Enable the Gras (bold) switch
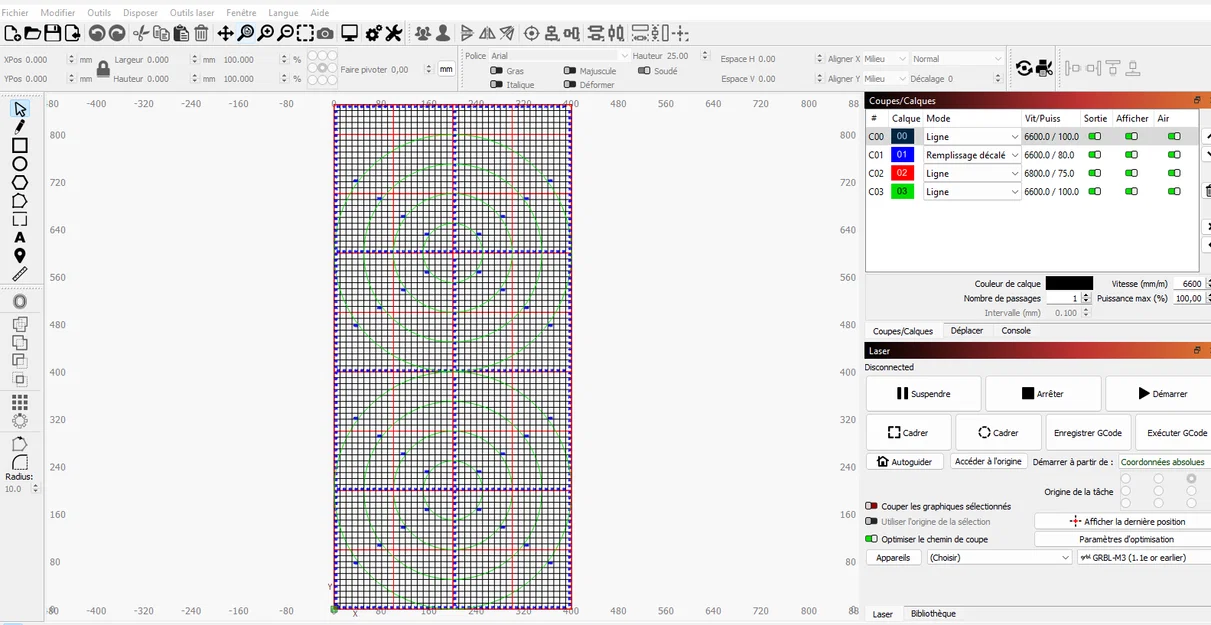This screenshot has height=625, width=1211. (x=496, y=71)
